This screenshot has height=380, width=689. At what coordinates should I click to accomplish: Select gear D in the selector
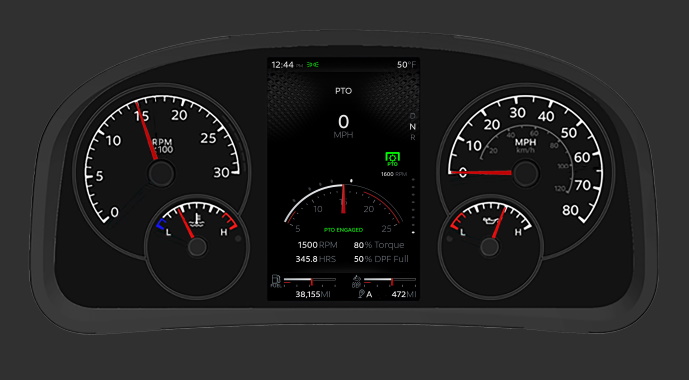click(412, 116)
